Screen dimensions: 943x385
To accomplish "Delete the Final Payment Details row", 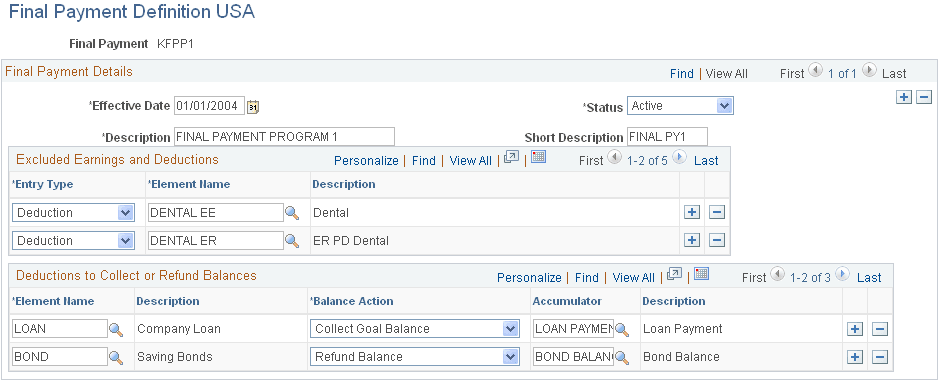I will (924, 97).
